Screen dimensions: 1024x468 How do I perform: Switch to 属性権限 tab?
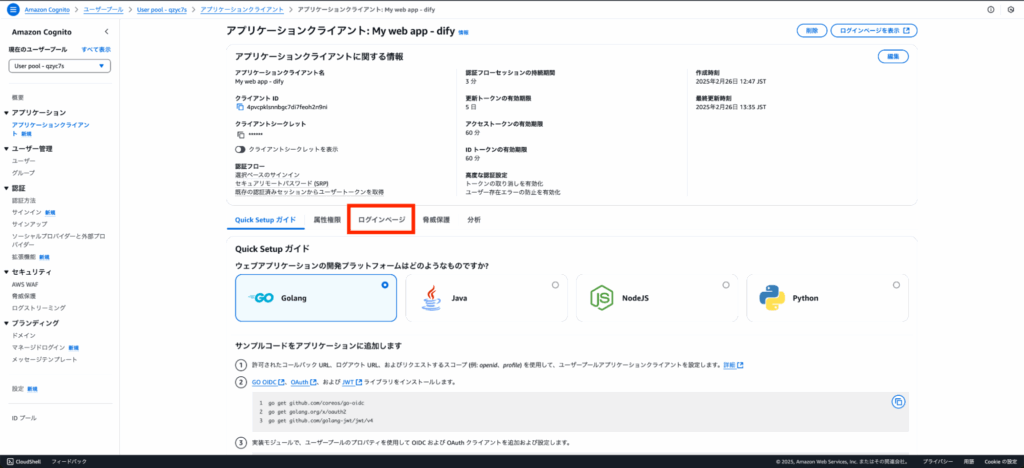pyautogui.click(x=327, y=220)
